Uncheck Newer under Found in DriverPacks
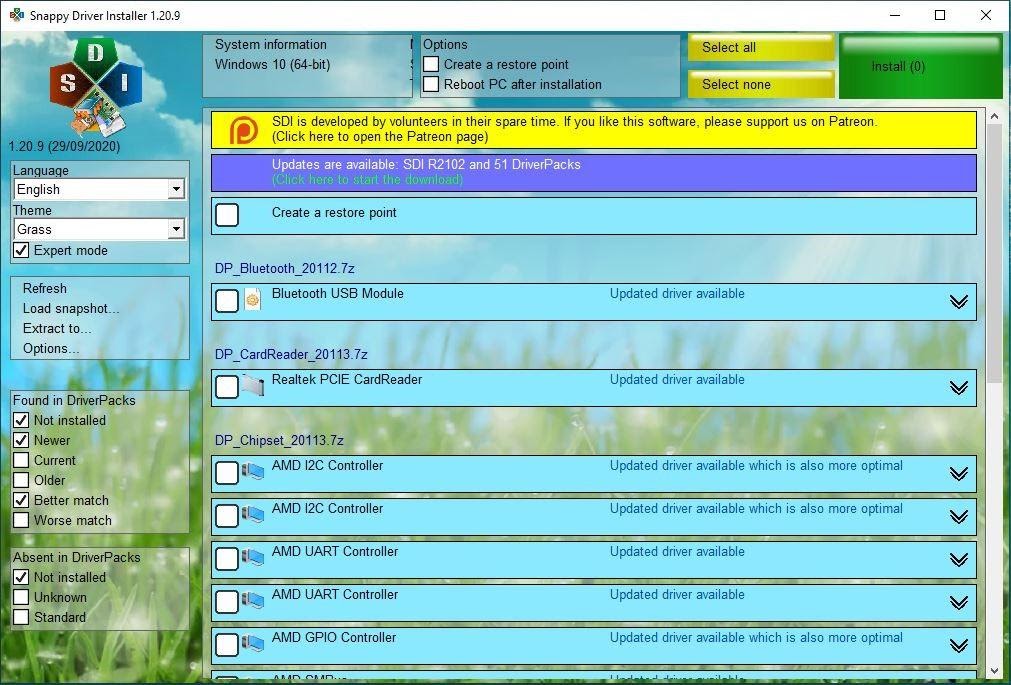This screenshot has width=1011, height=685. click(x=21, y=440)
